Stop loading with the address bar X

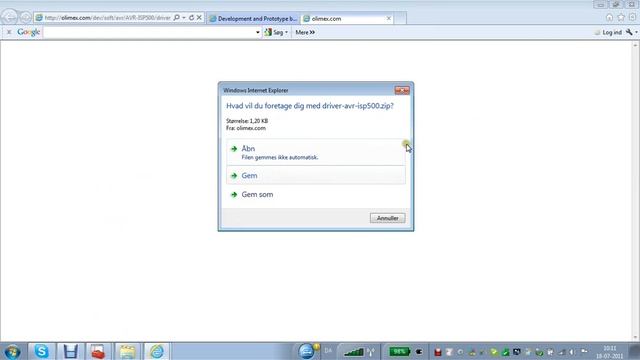(x=199, y=18)
